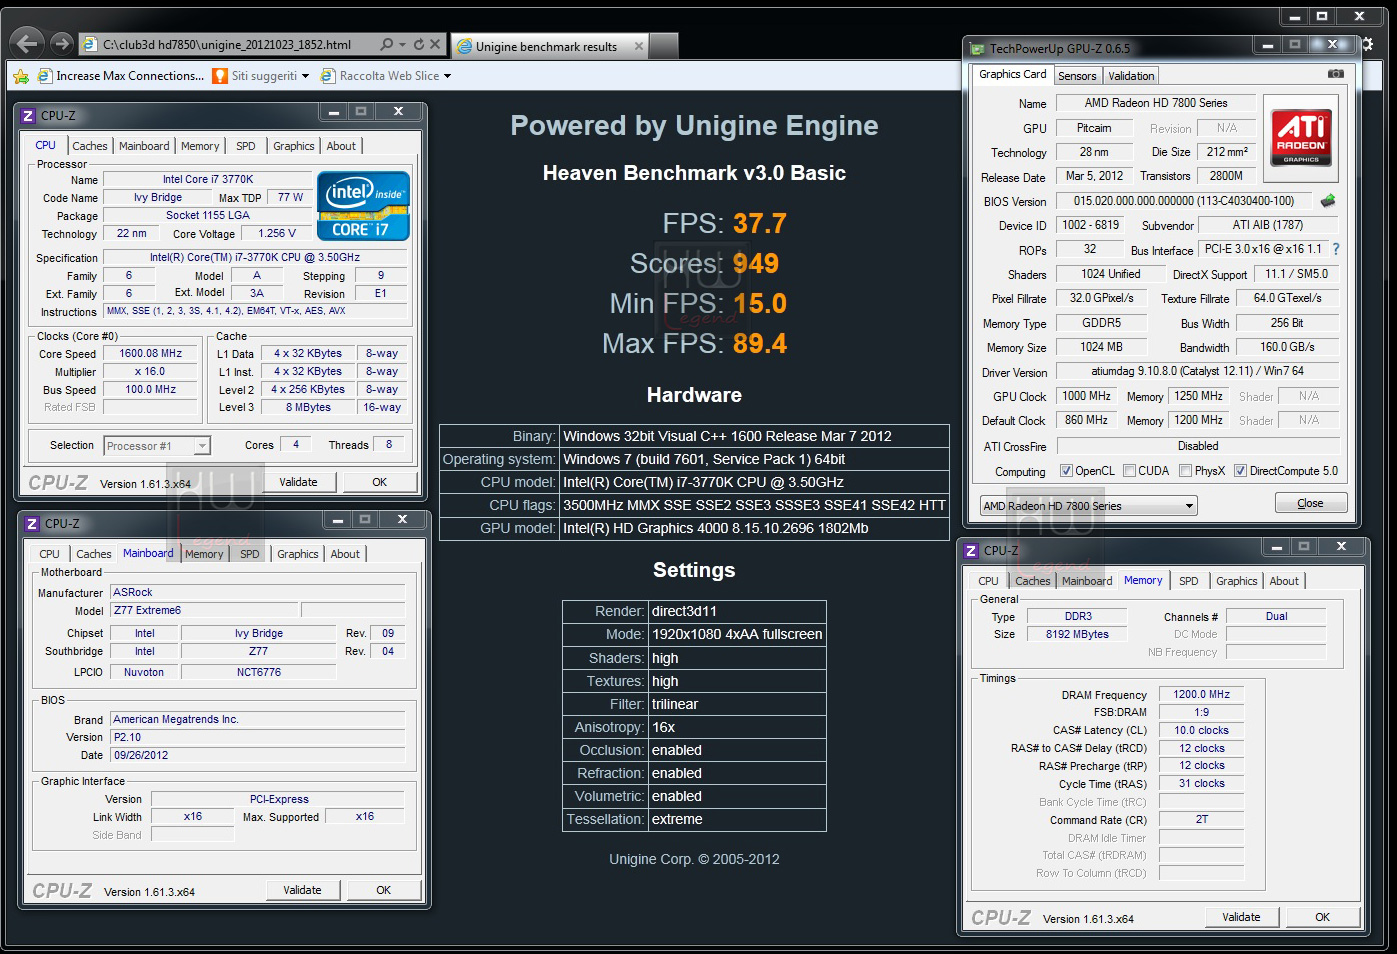The image size is (1397, 954).
Task: Click the 1600.08 MHz core speed value
Action: tap(151, 354)
